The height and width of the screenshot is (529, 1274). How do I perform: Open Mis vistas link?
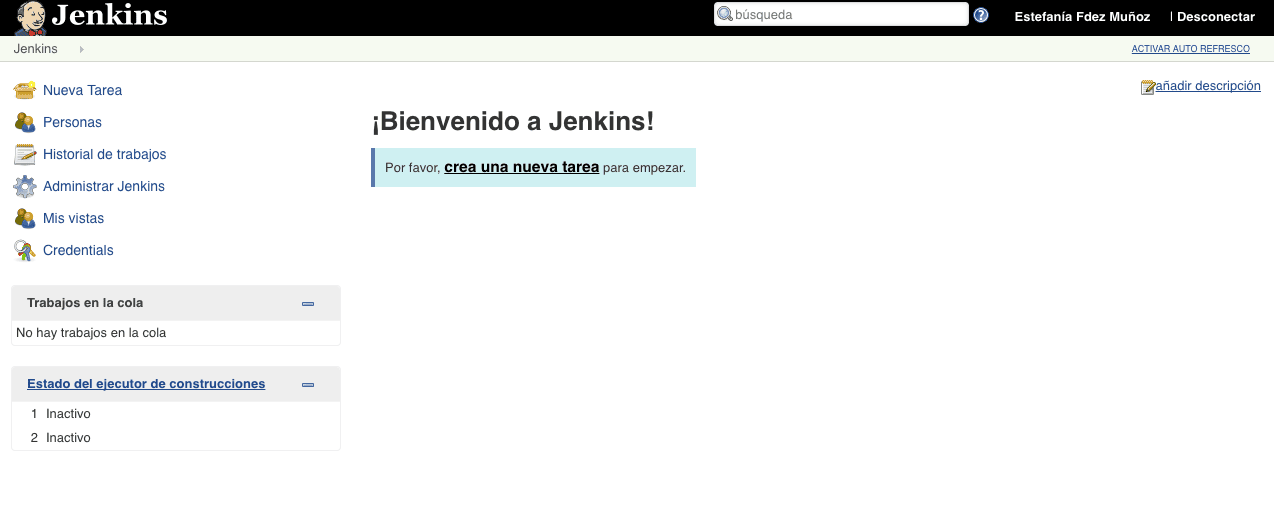[x=73, y=218]
